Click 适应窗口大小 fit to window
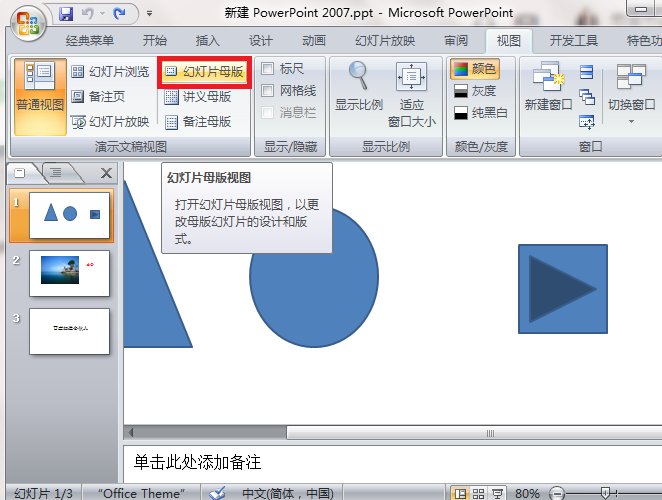Screen dimensions: 662x500 pos(412,95)
